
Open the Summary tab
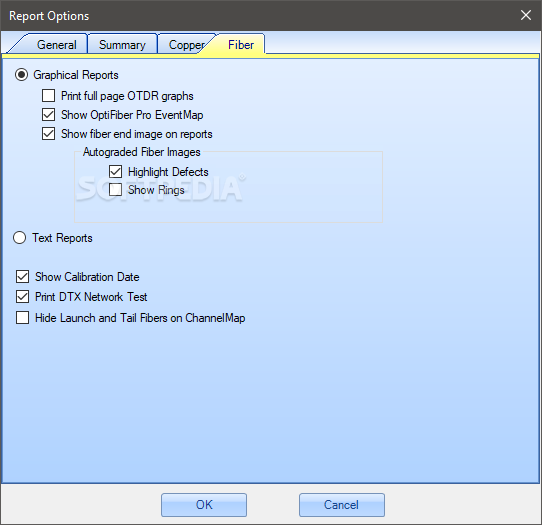point(122,45)
